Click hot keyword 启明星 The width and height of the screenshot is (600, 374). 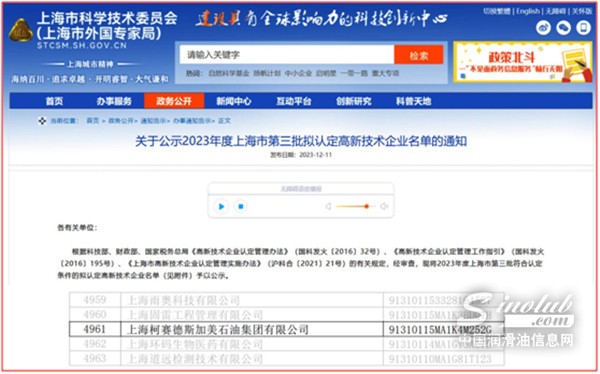point(326,73)
